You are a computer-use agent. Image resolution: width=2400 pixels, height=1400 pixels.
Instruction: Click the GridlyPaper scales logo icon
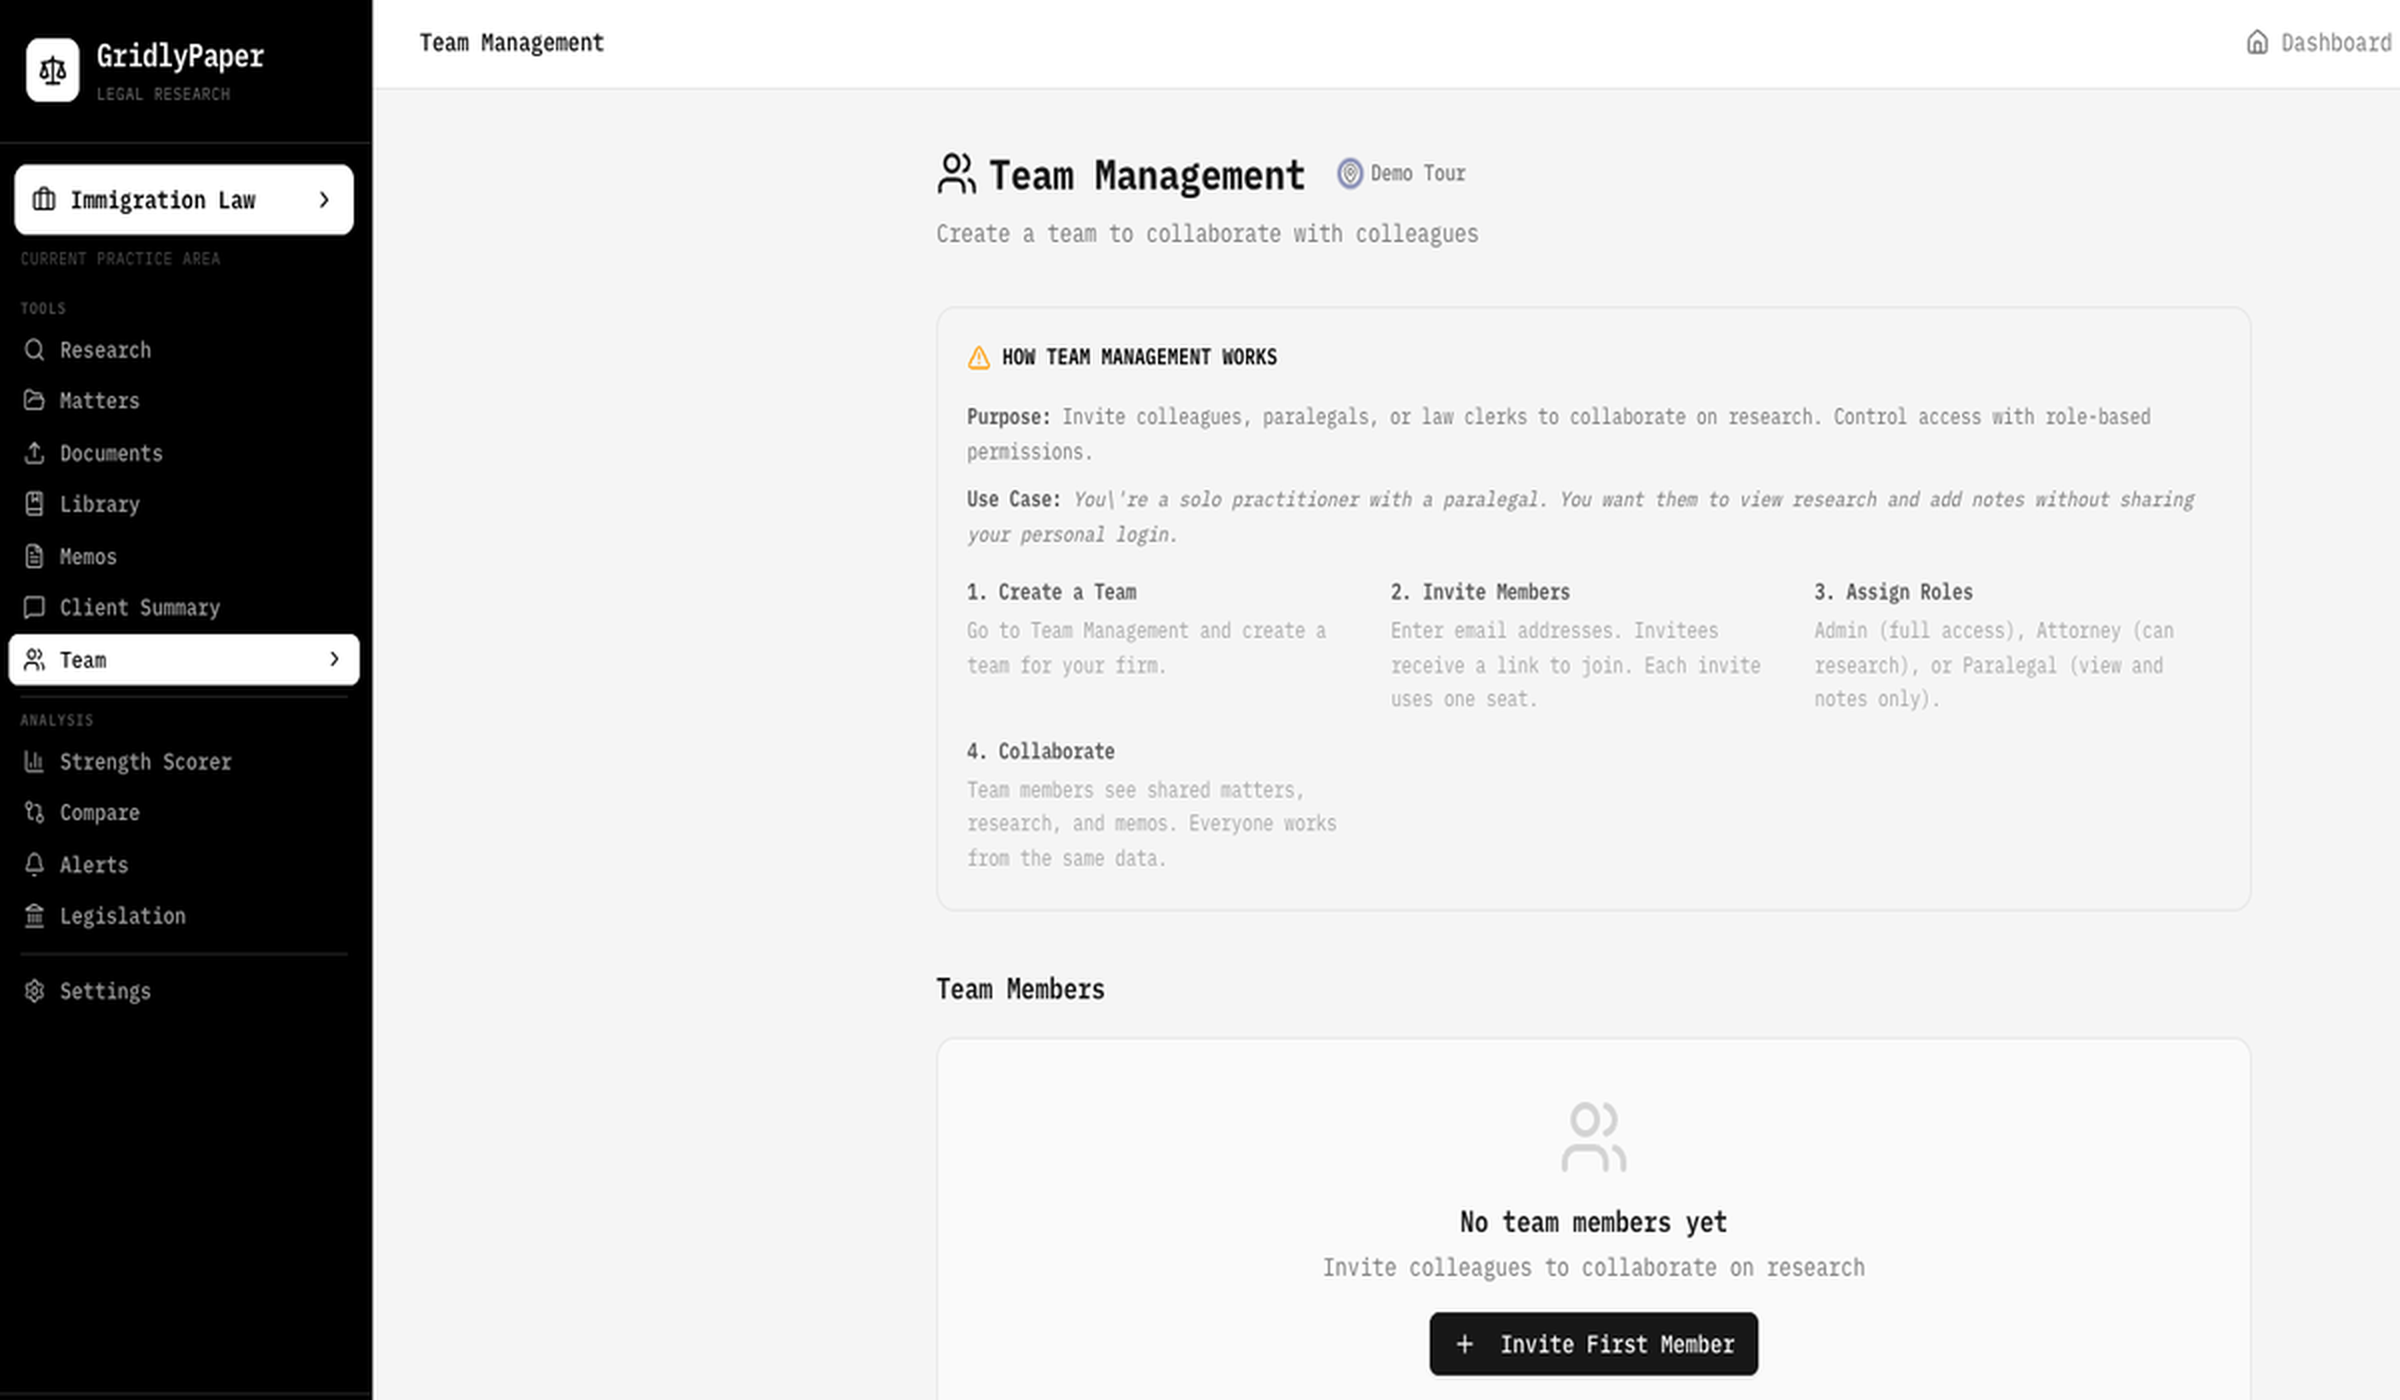[52, 70]
